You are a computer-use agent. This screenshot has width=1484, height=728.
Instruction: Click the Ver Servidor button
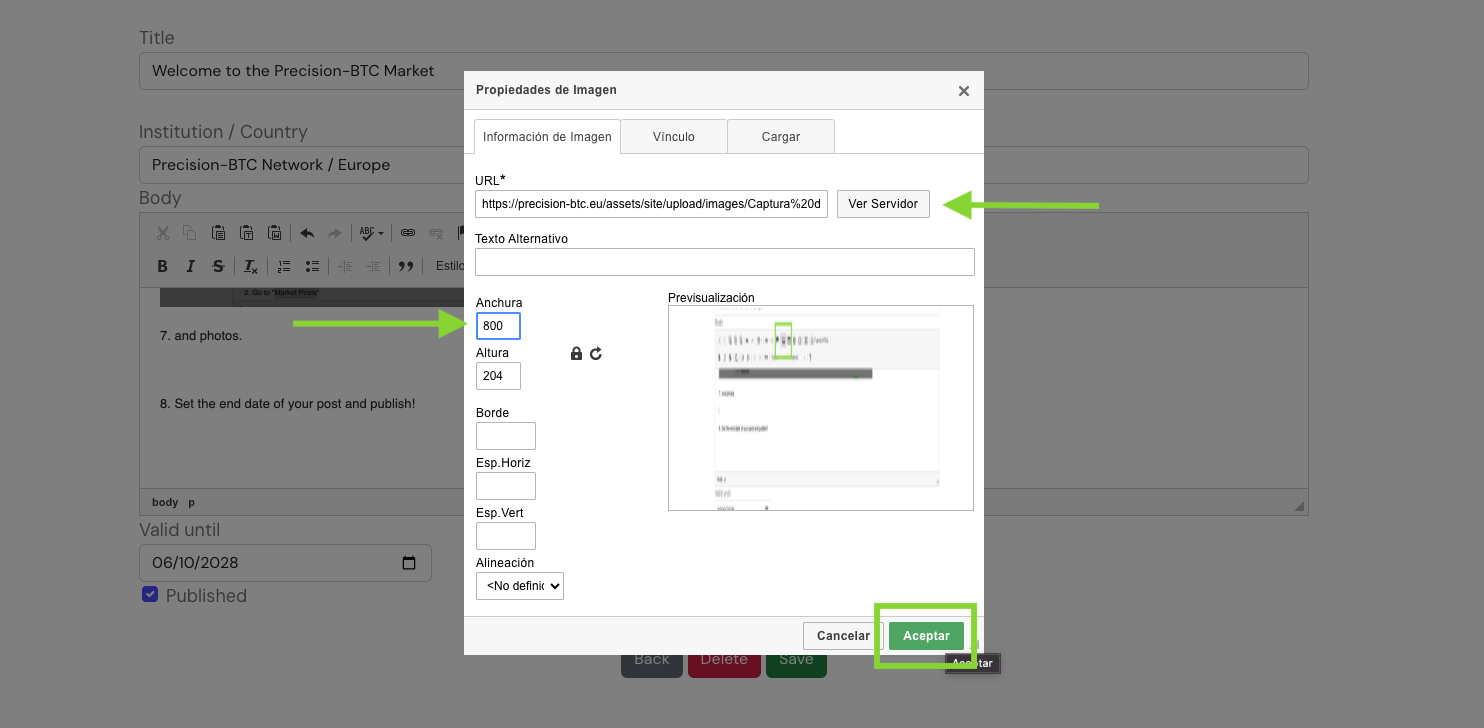883,204
